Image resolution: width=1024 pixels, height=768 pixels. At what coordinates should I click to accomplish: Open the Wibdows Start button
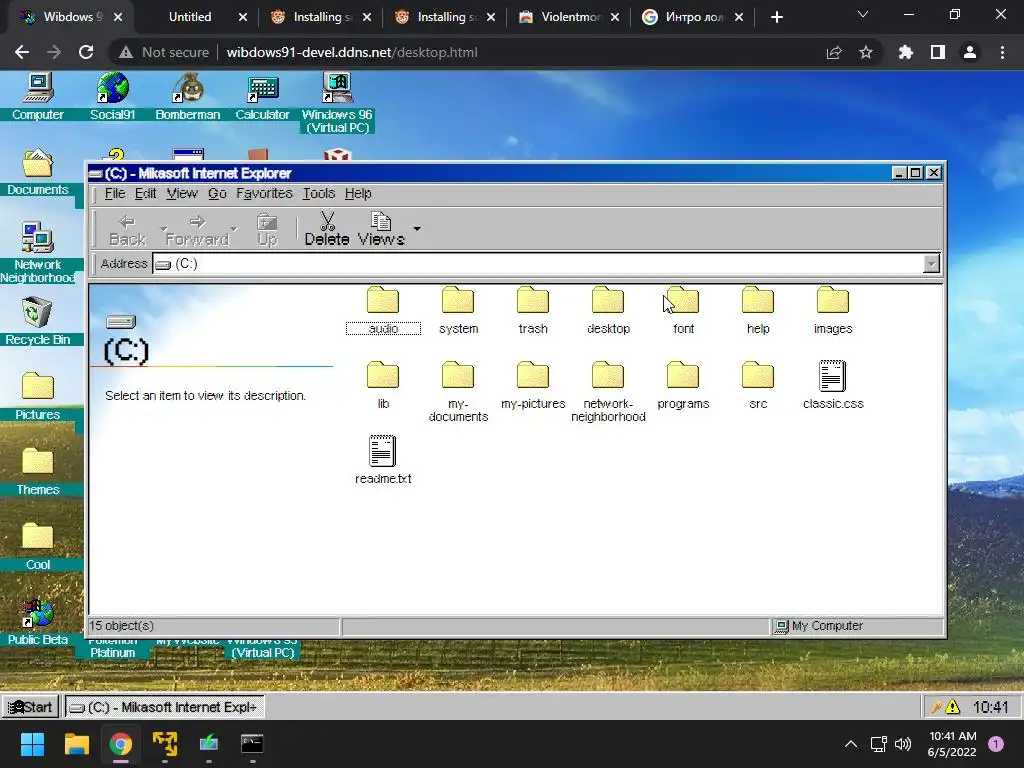pyautogui.click(x=31, y=707)
